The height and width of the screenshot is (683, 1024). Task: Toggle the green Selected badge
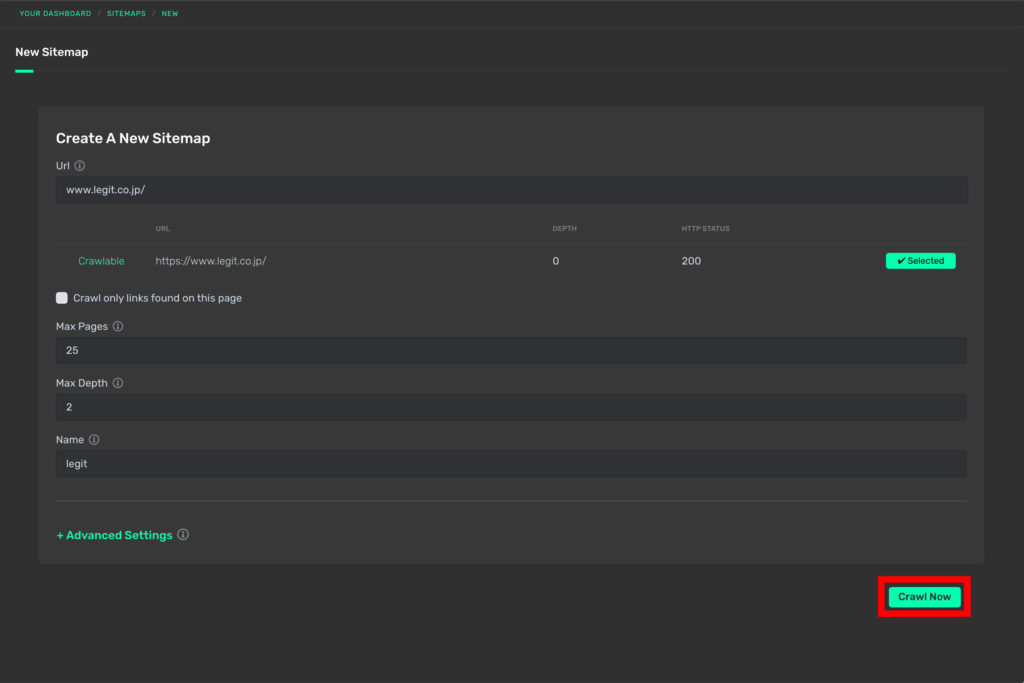[920, 261]
